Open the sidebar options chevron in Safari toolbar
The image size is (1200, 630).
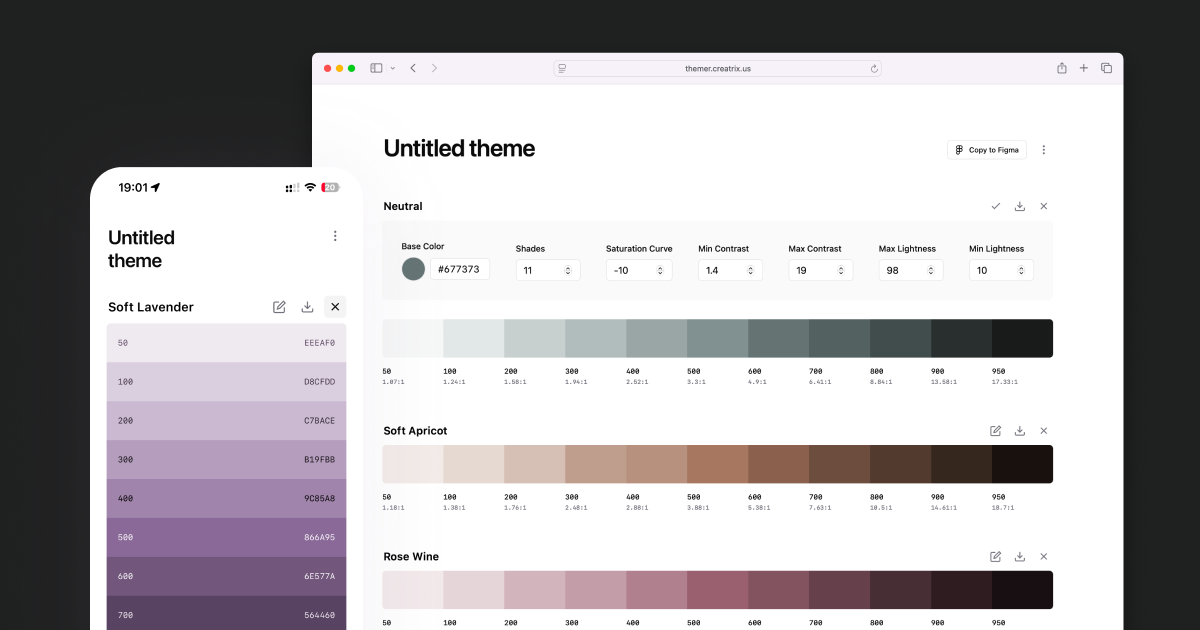coord(393,68)
